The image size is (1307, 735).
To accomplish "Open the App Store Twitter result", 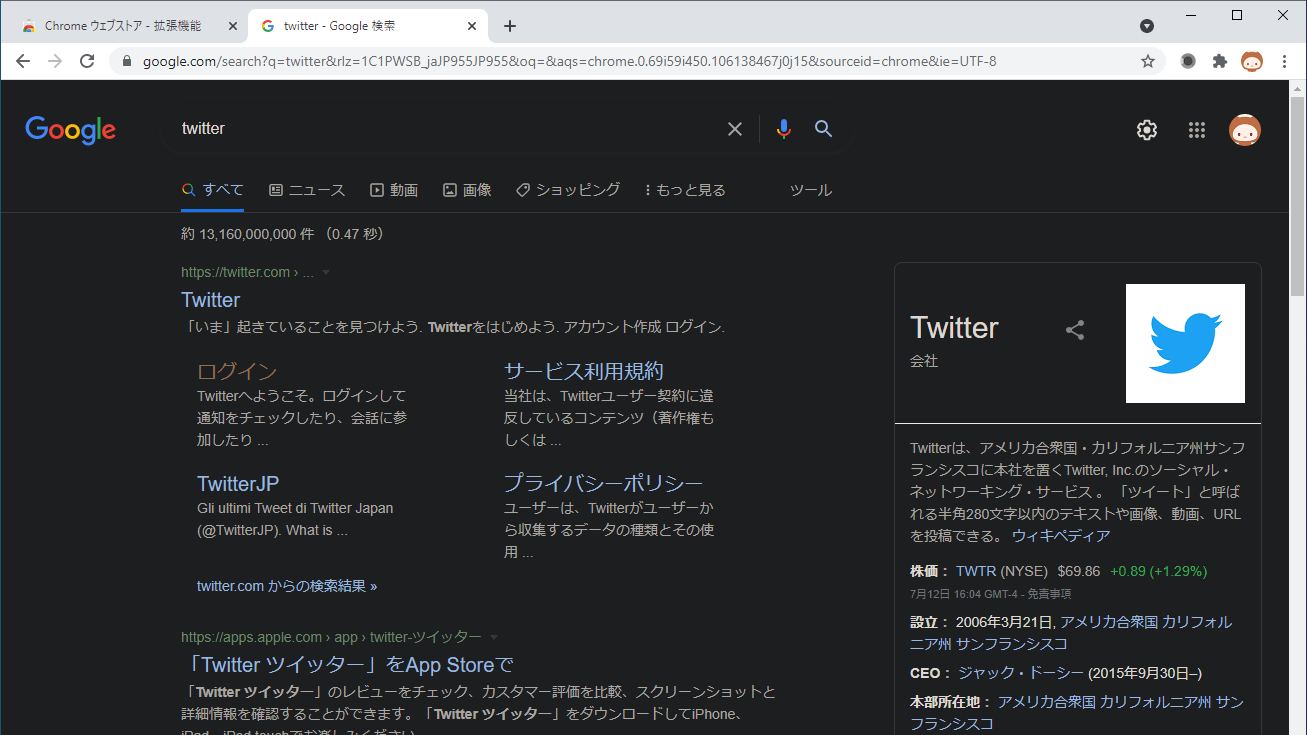I will point(347,665).
